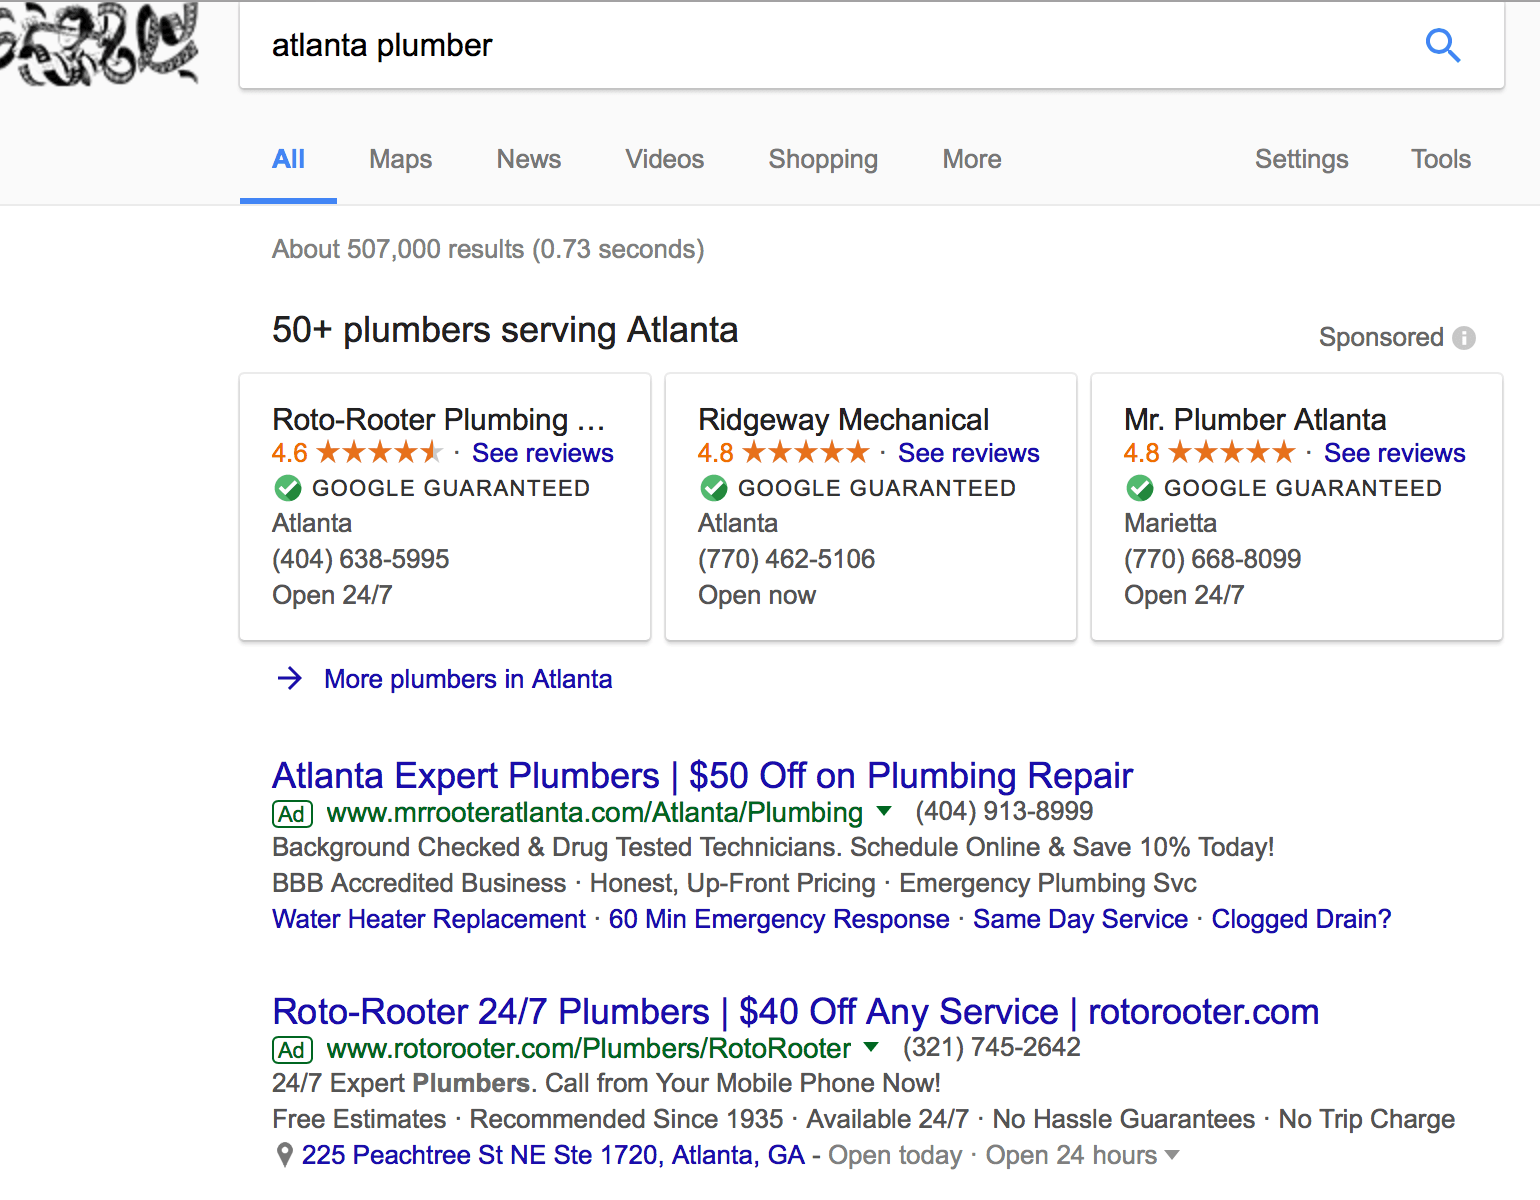The image size is (1540, 1200).
Task: Click Roto-Rooter Plumbing star rating
Action: pyautogui.click(x=379, y=453)
